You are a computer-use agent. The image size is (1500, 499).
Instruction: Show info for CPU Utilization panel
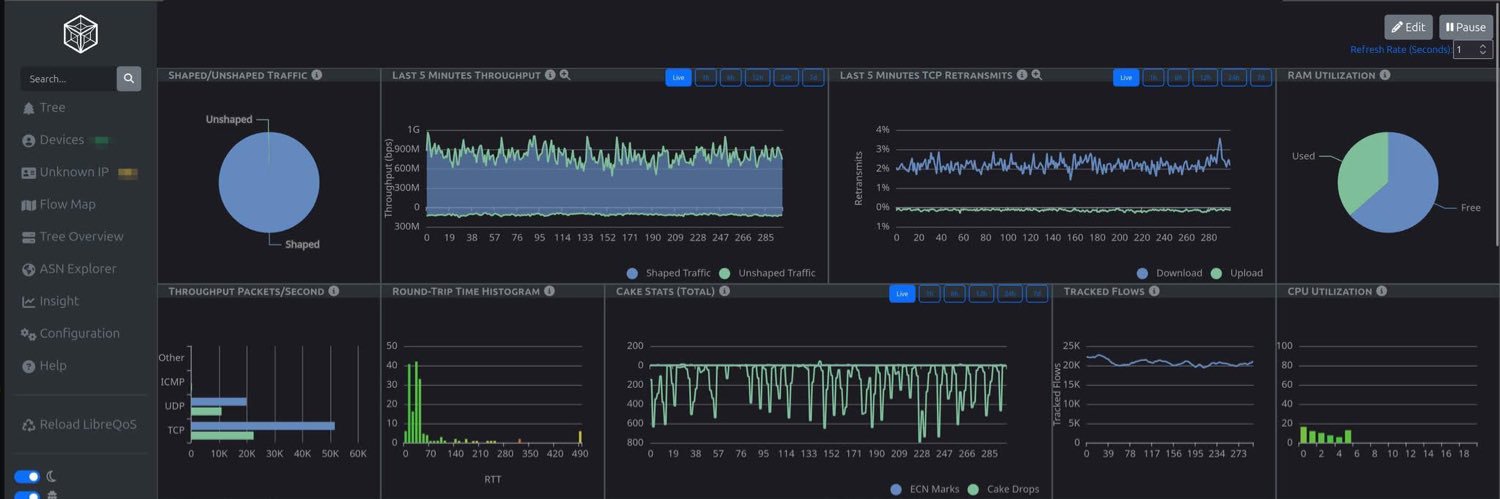click(x=1381, y=291)
